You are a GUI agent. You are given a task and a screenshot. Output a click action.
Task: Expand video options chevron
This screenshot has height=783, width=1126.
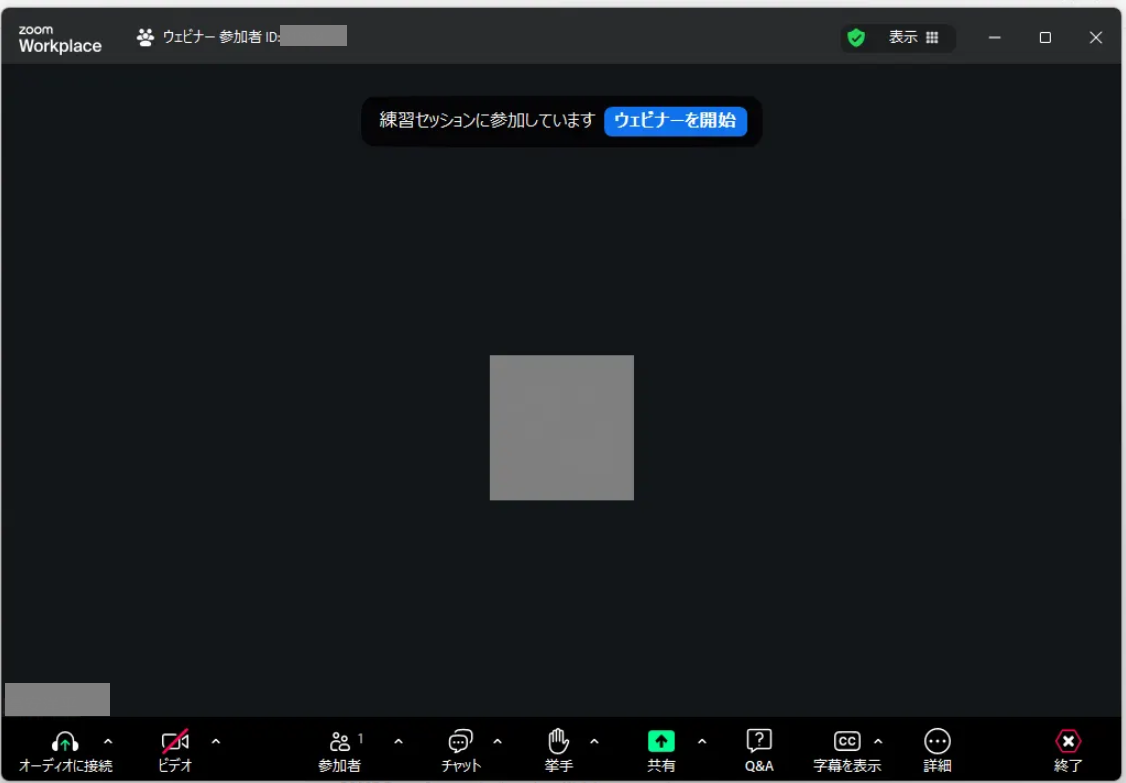(216, 742)
